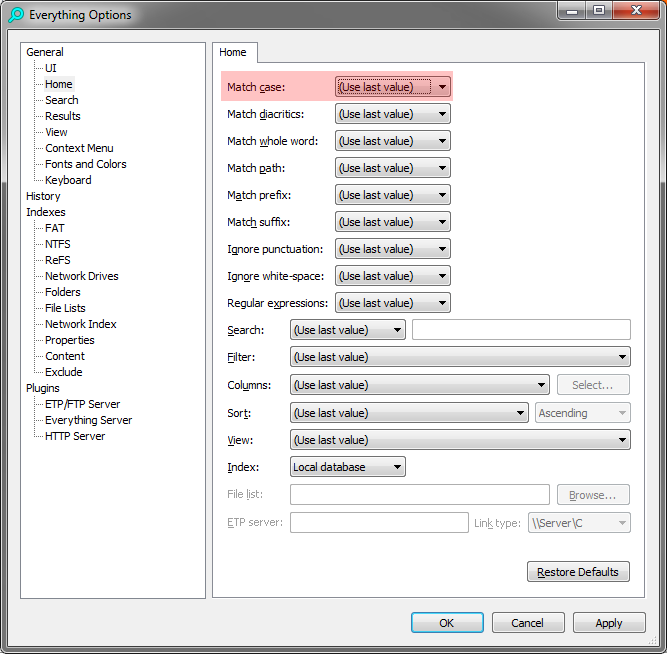Open the Ignore white-space dropdown
This screenshot has width=667, height=654.
(393, 276)
